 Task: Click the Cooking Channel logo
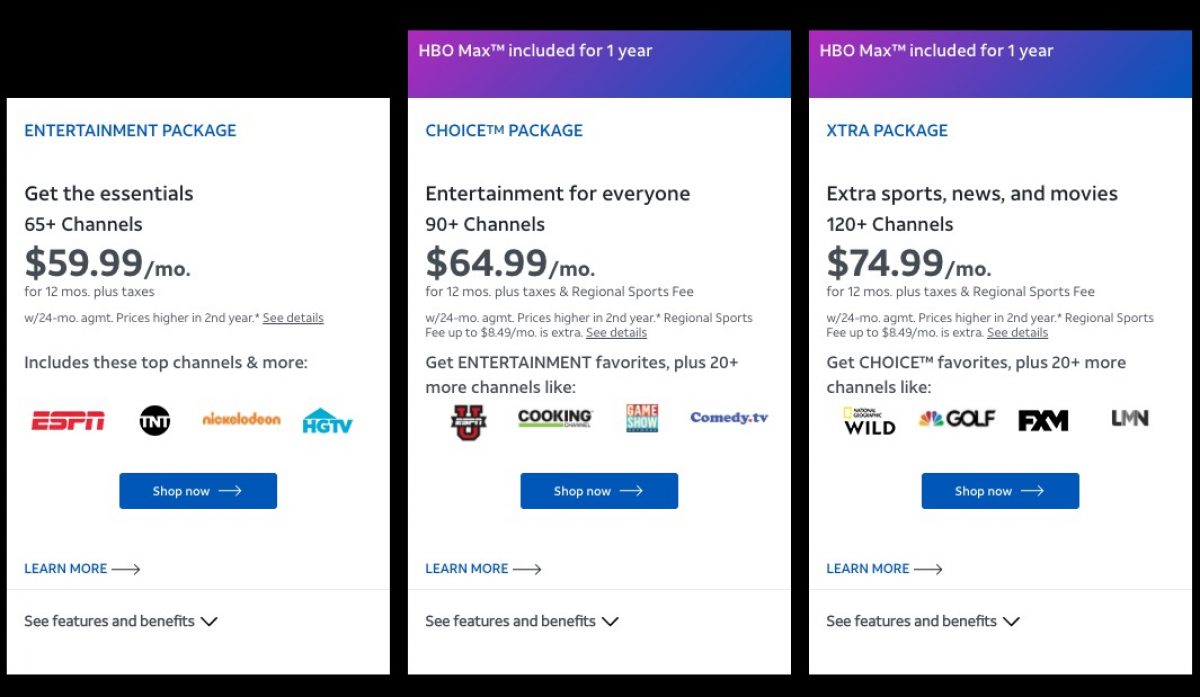pyautogui.click(x=555, y=418)
